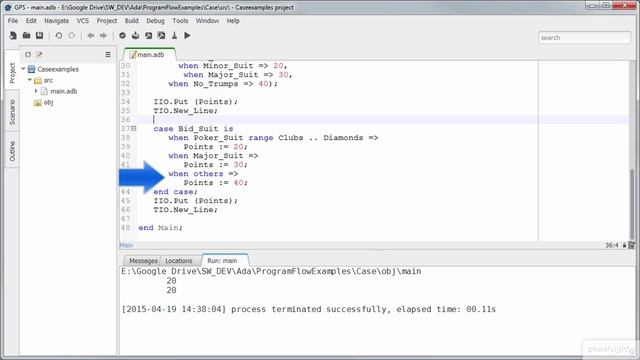Select the src folder

(x=48, y=80)
